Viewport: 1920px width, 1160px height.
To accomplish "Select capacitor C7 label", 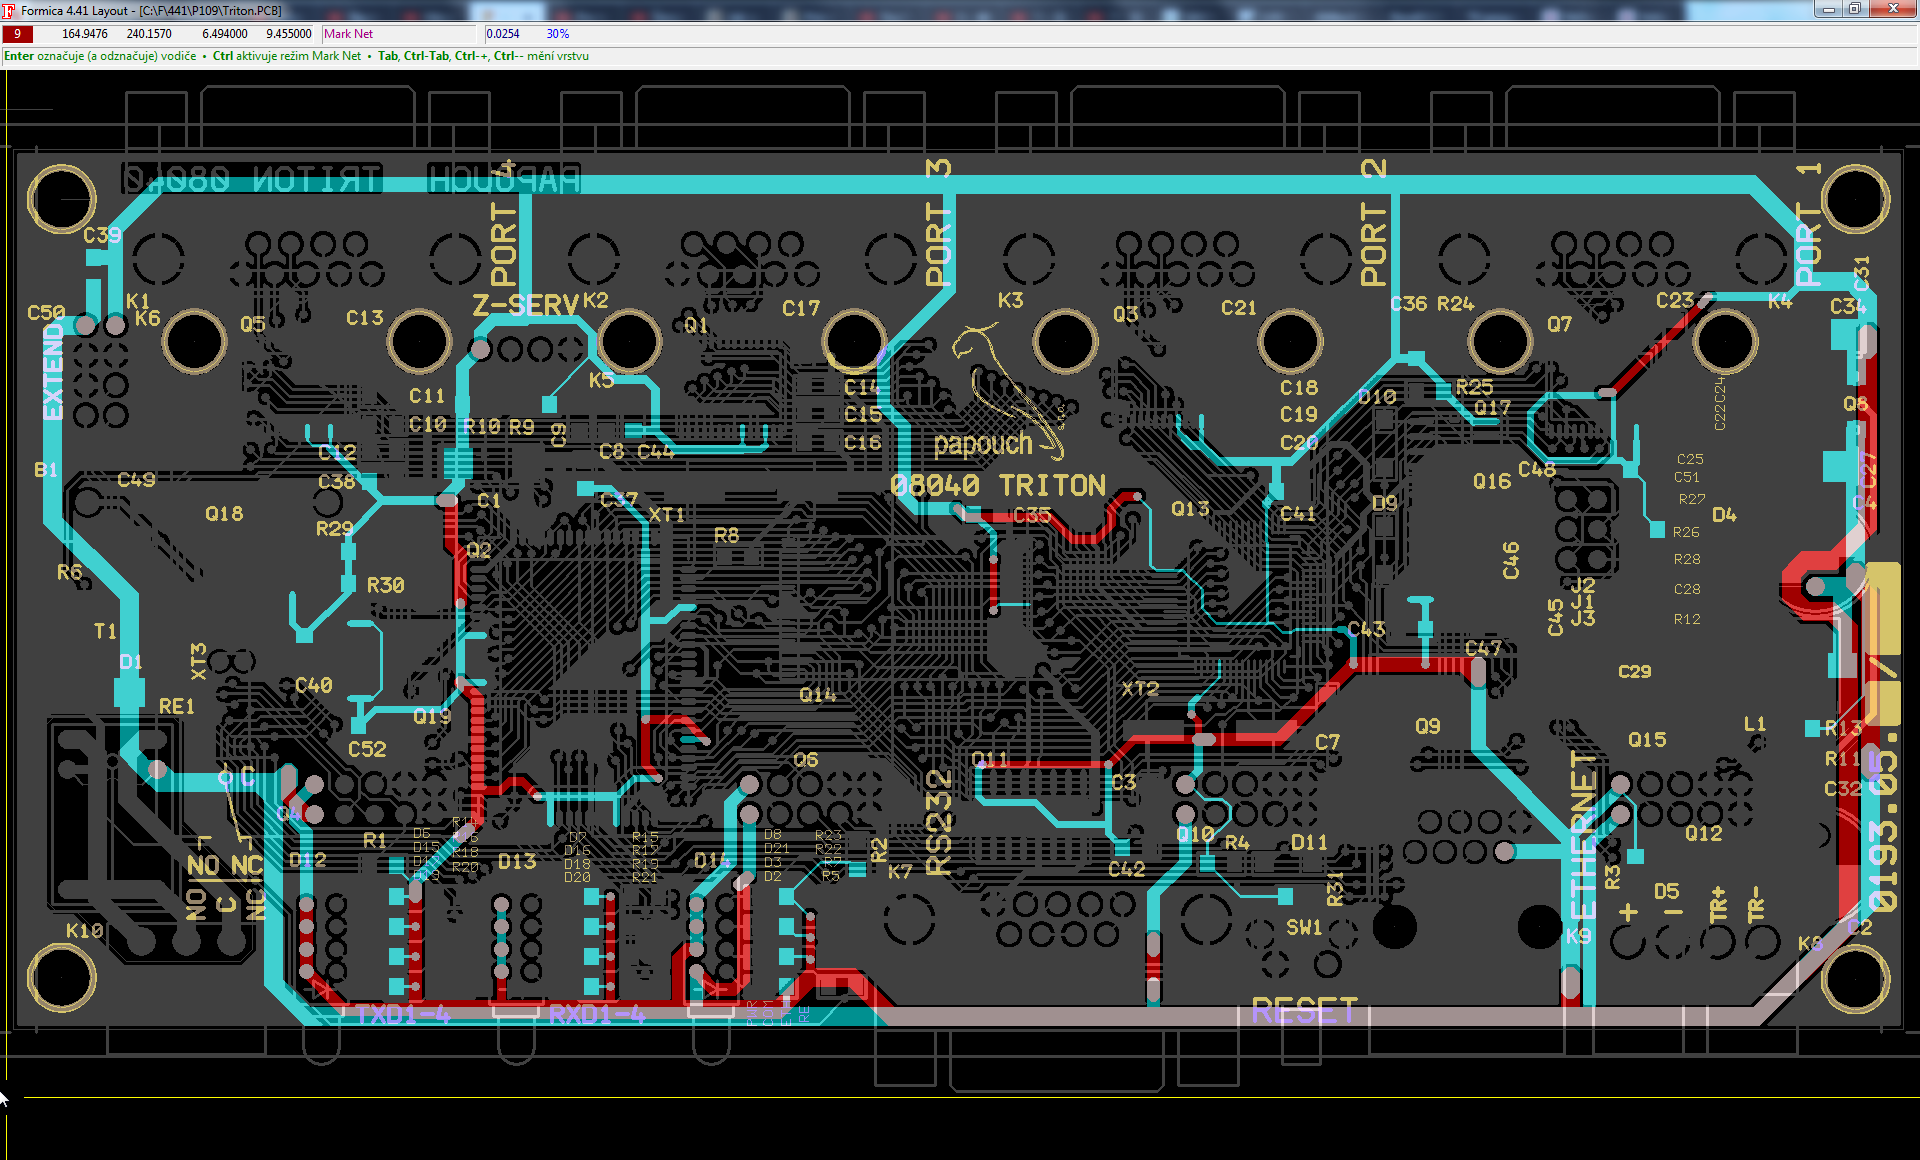I will (1327, 743).
